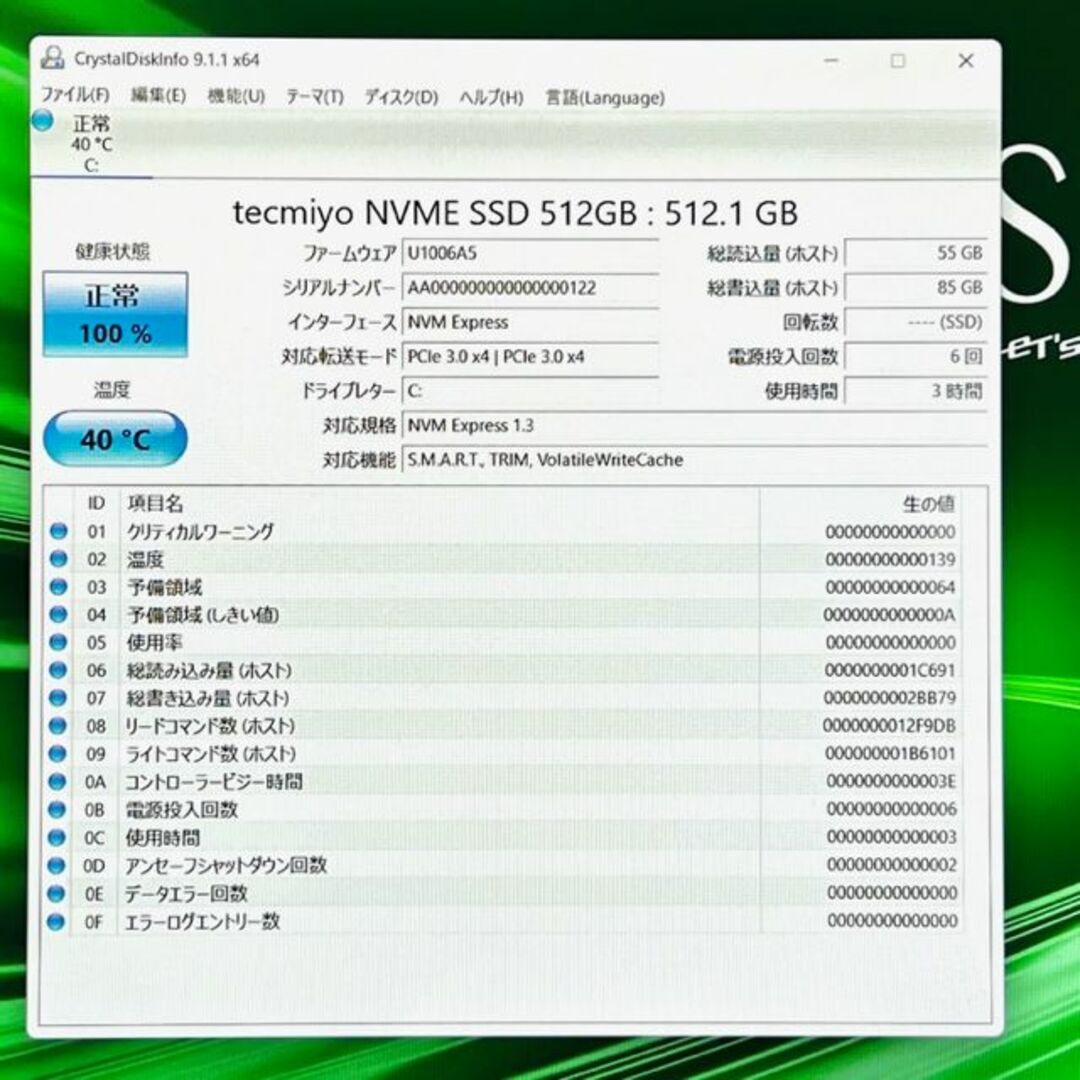This screenshot has width=1080, height=1080.
Task: Click the status orb for row 0C 使用時間
Action: 57,838
